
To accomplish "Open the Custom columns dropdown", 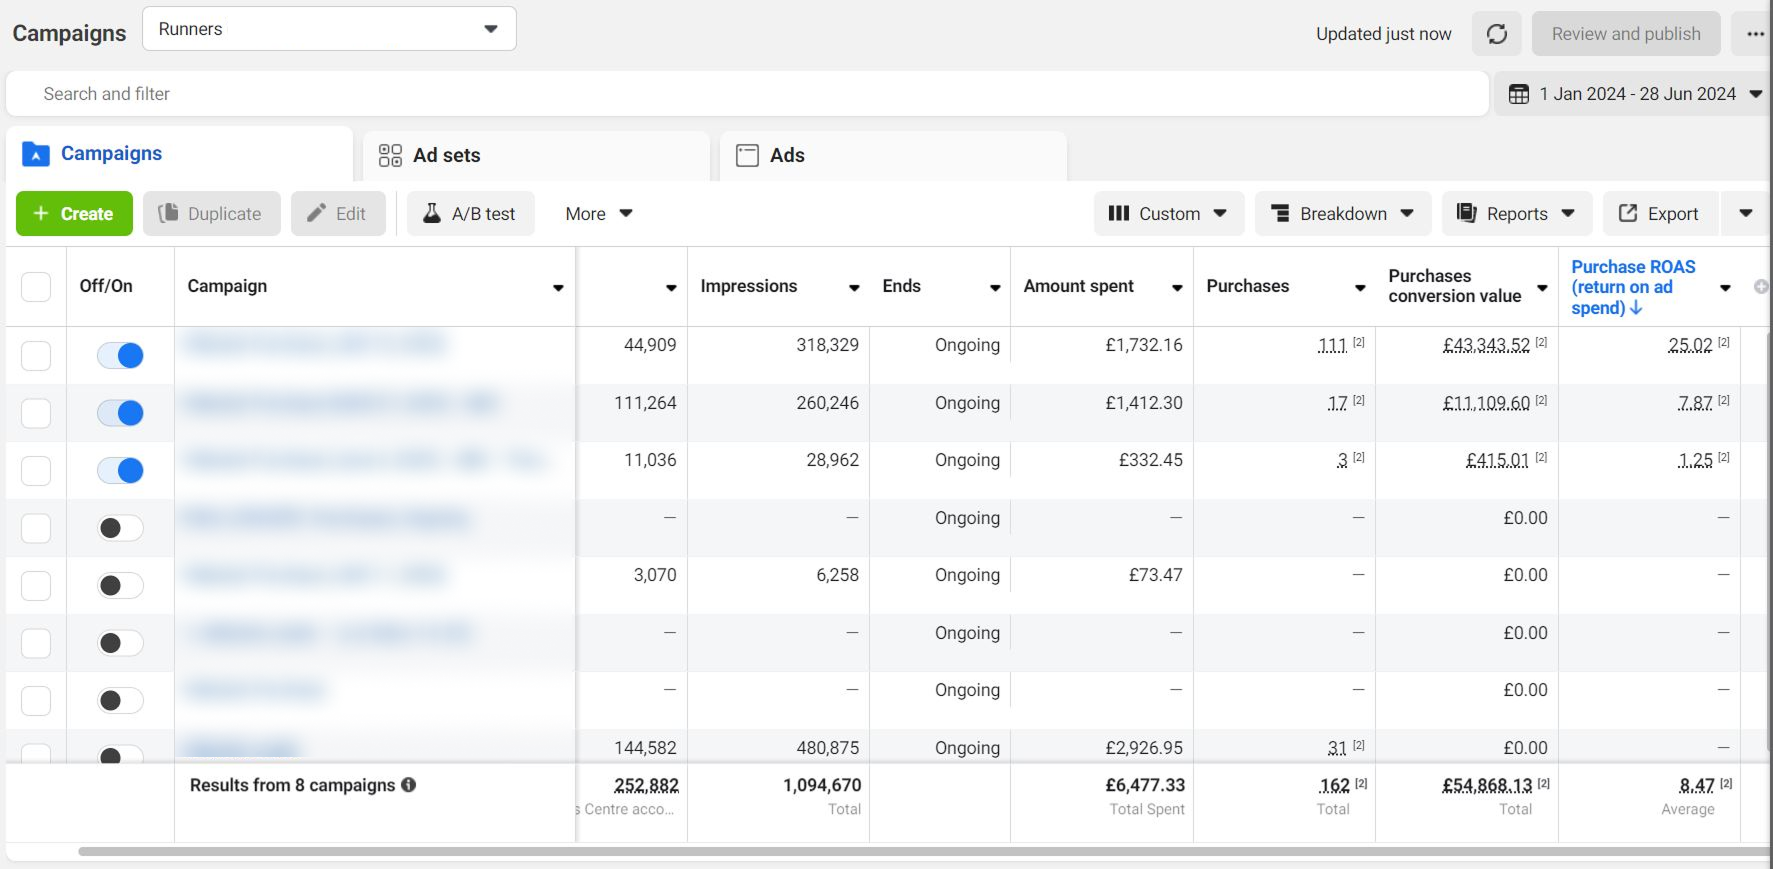I will tap(1168, 214).
